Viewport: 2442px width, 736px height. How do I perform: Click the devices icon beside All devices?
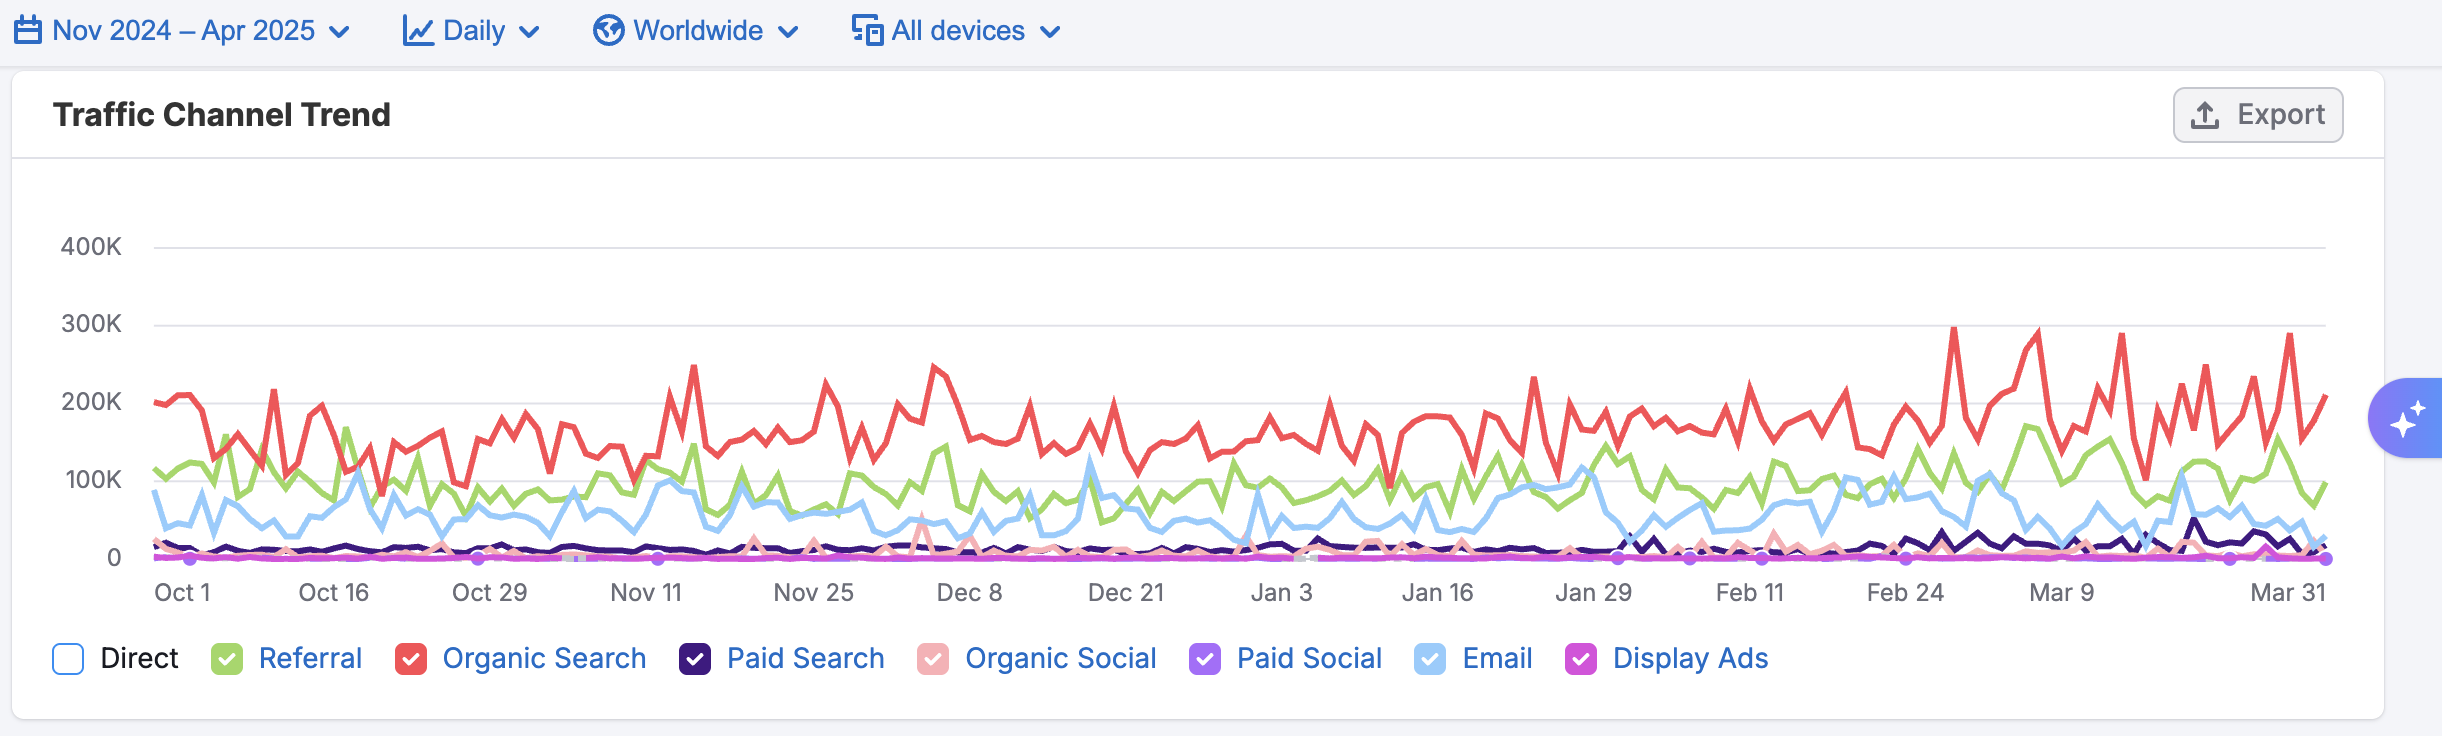click(867, 31)
